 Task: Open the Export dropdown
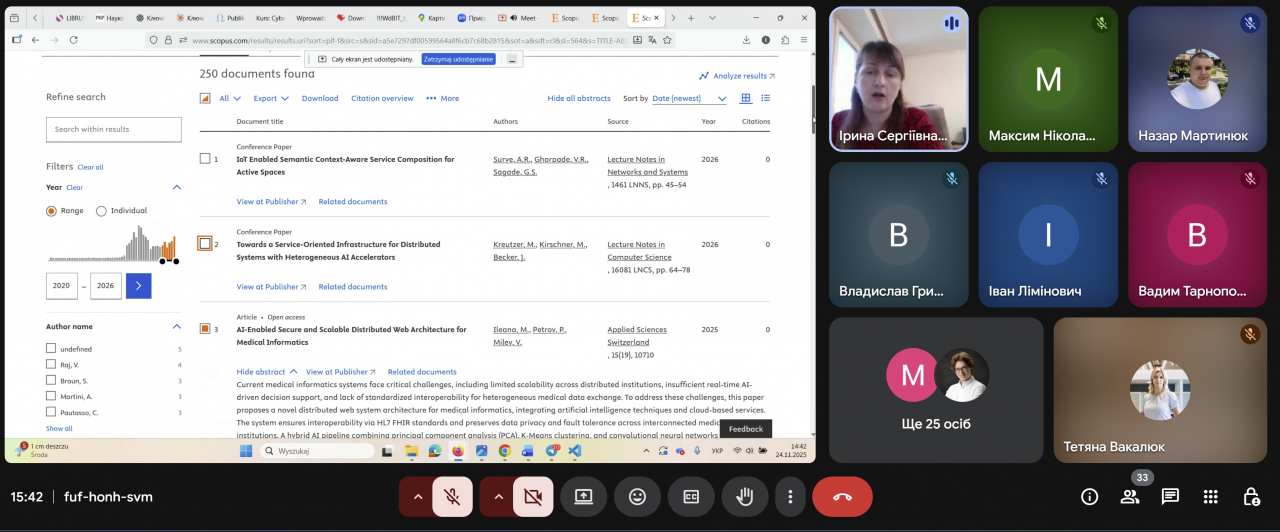[x=270, y=99]
